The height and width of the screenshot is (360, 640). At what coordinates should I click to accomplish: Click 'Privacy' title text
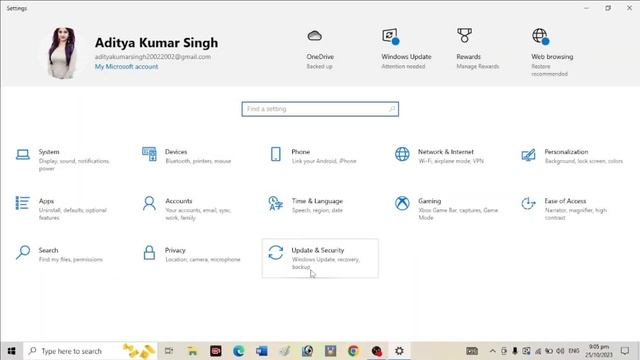pyautogui.click(x=175, y=250)
